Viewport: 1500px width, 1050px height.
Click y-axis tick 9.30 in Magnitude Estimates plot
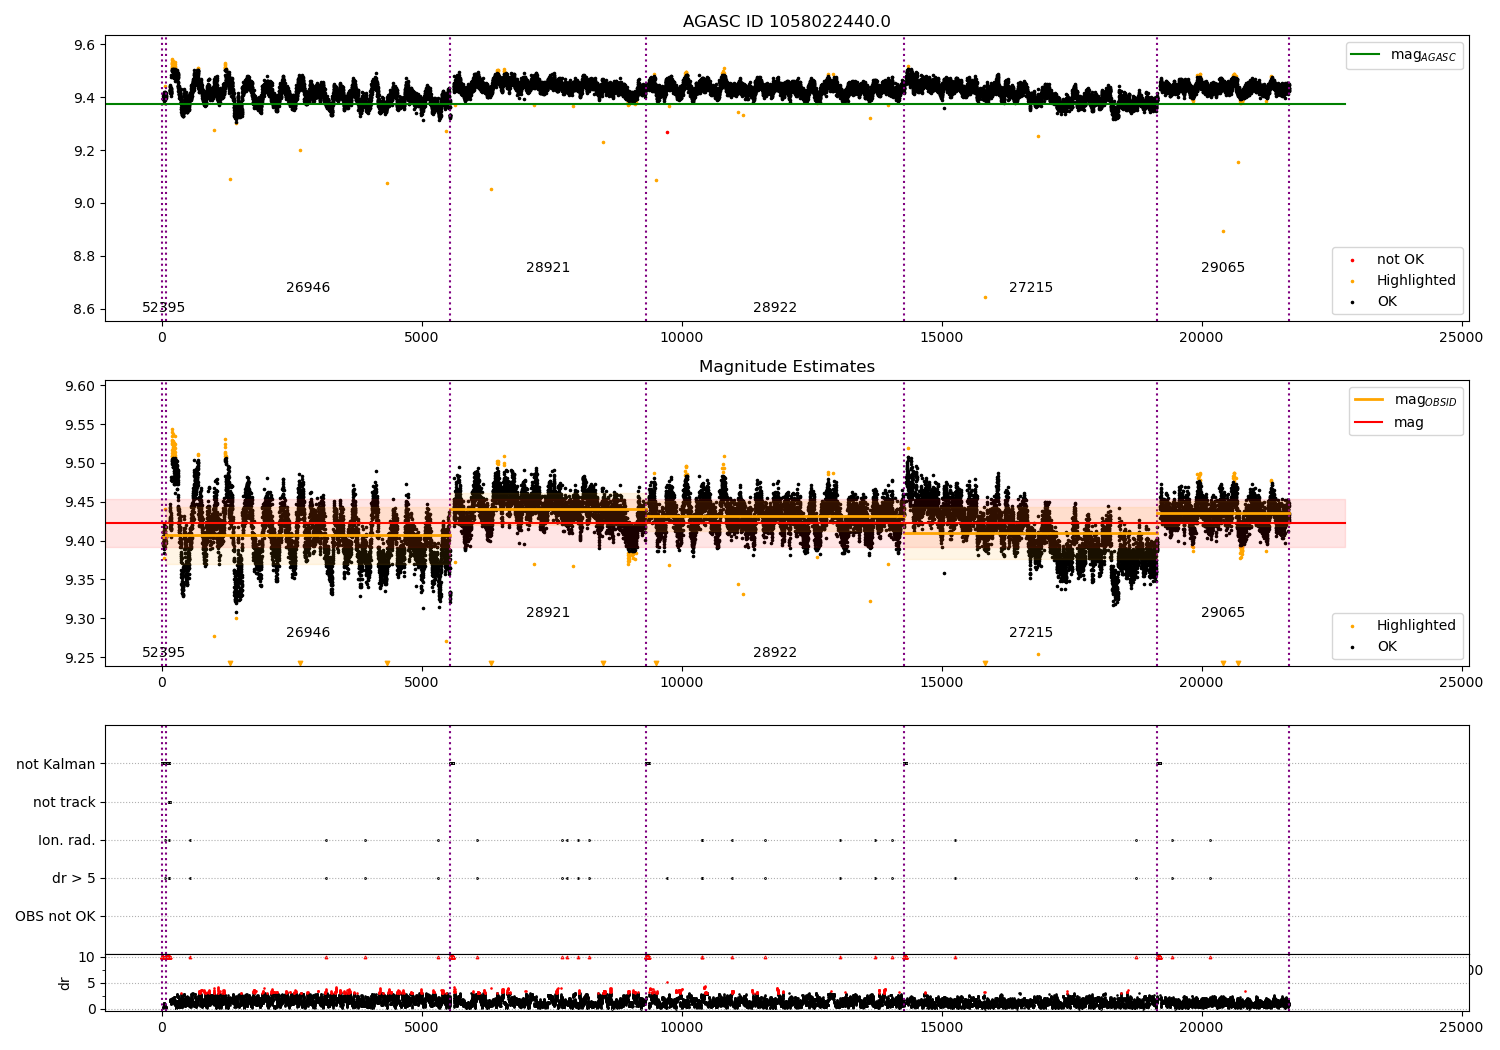pyautogui.click(x=80, y=620)
